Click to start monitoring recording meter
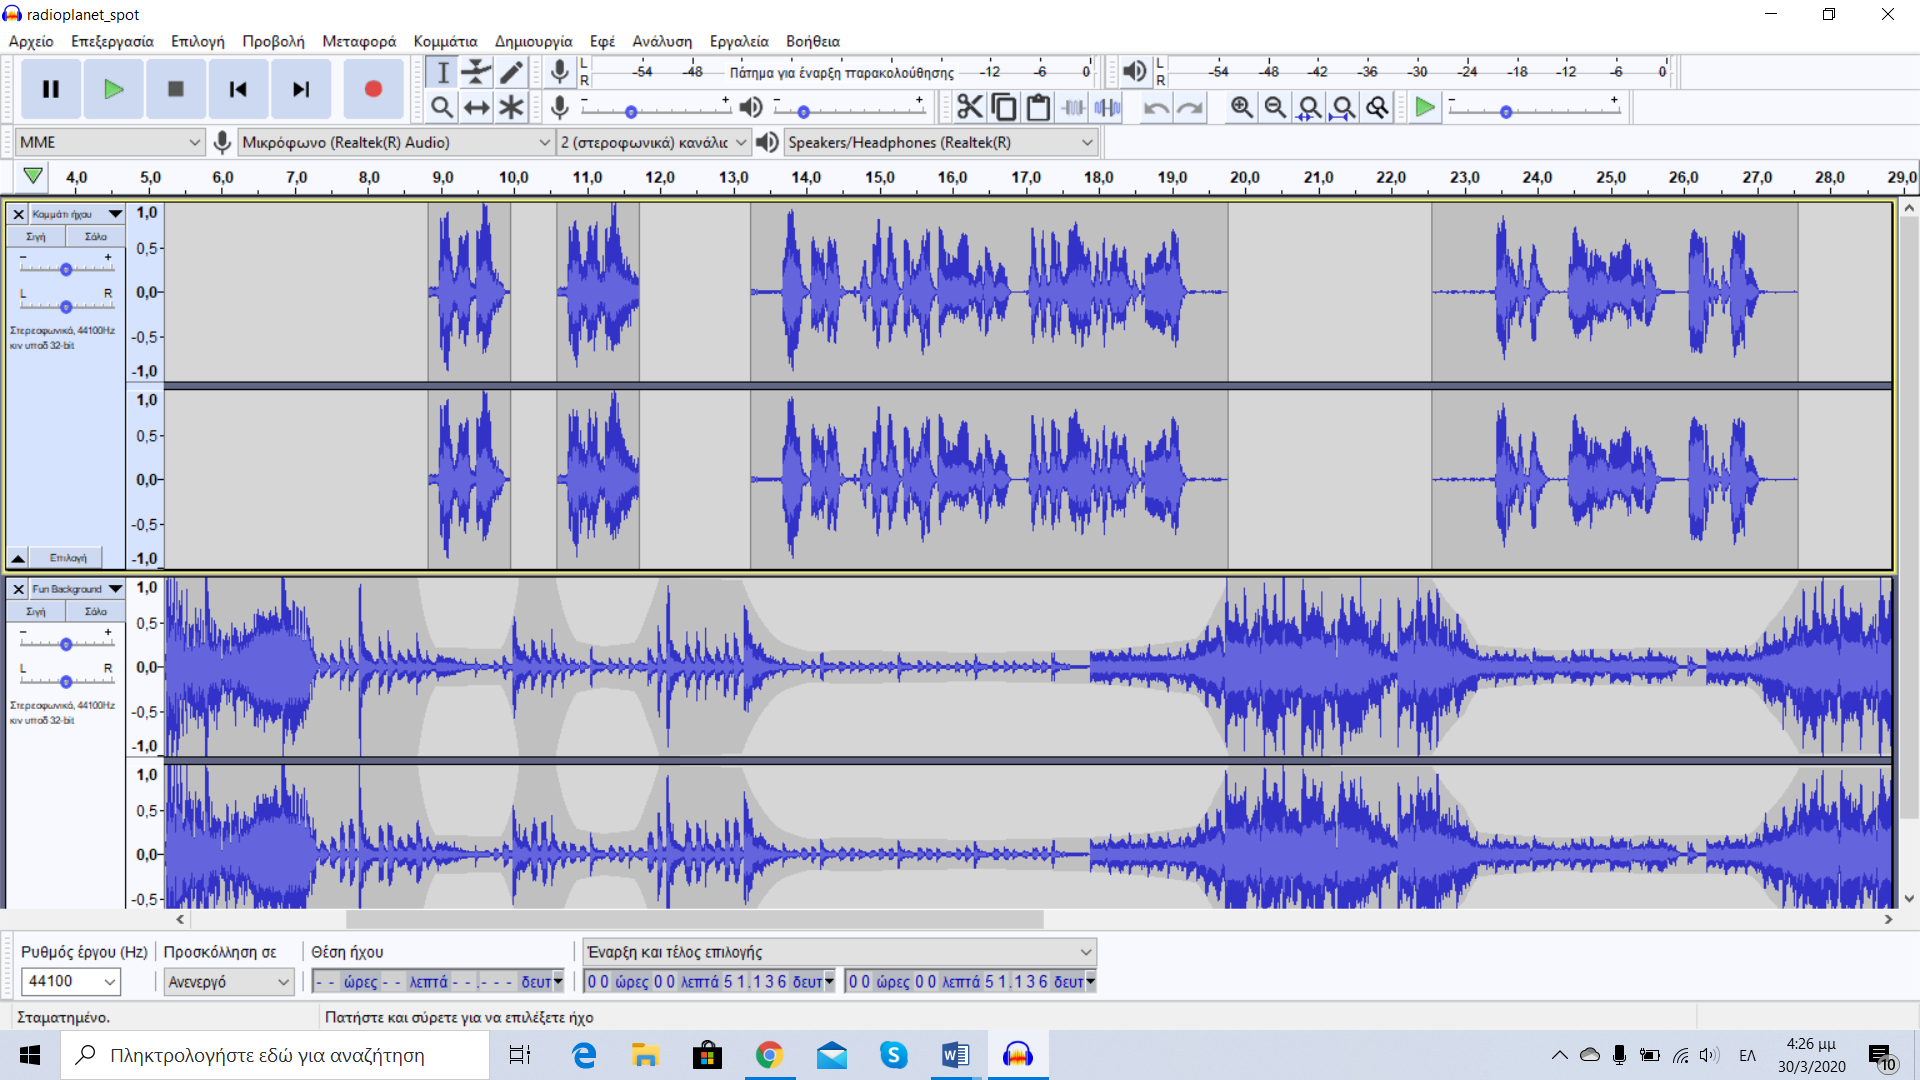 841,72
